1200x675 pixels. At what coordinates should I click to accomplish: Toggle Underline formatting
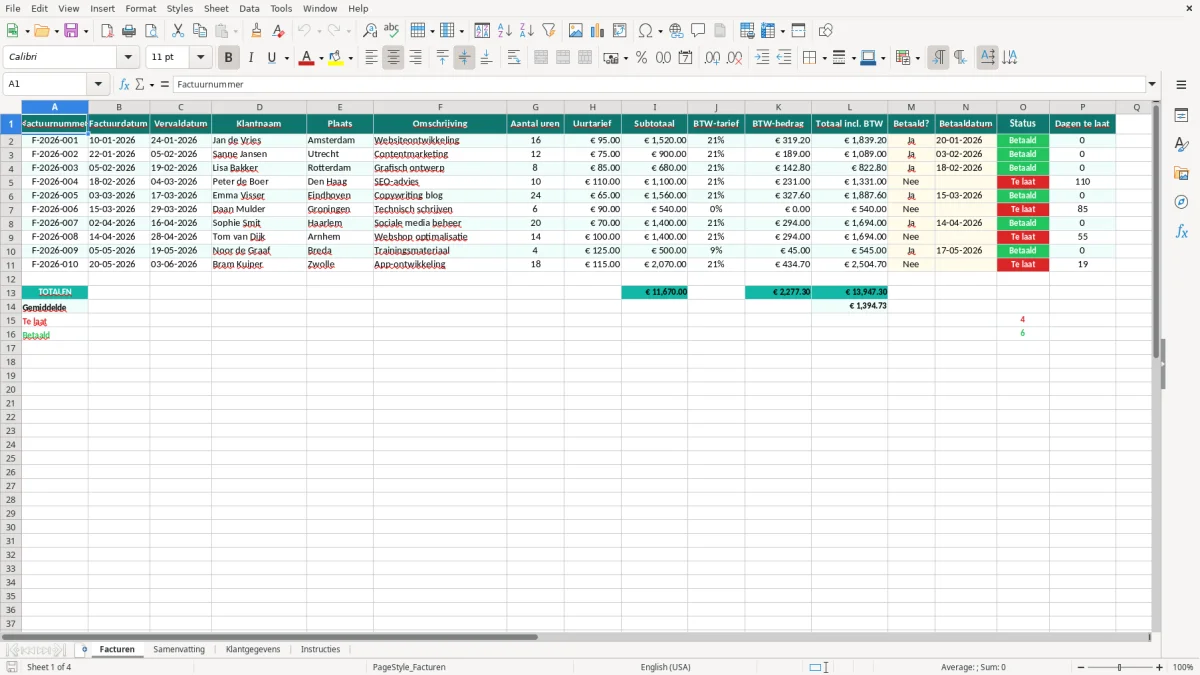click(272, 58)
